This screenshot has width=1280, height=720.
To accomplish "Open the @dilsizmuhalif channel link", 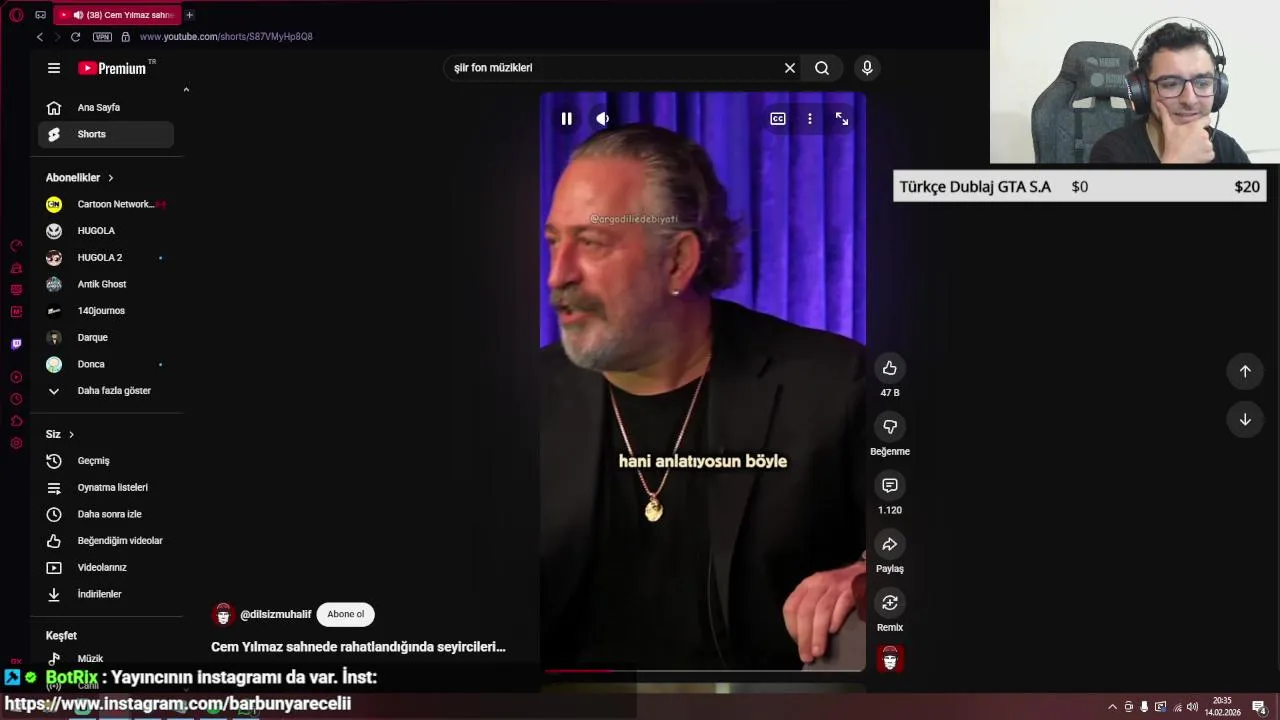I will coord(276,614).
